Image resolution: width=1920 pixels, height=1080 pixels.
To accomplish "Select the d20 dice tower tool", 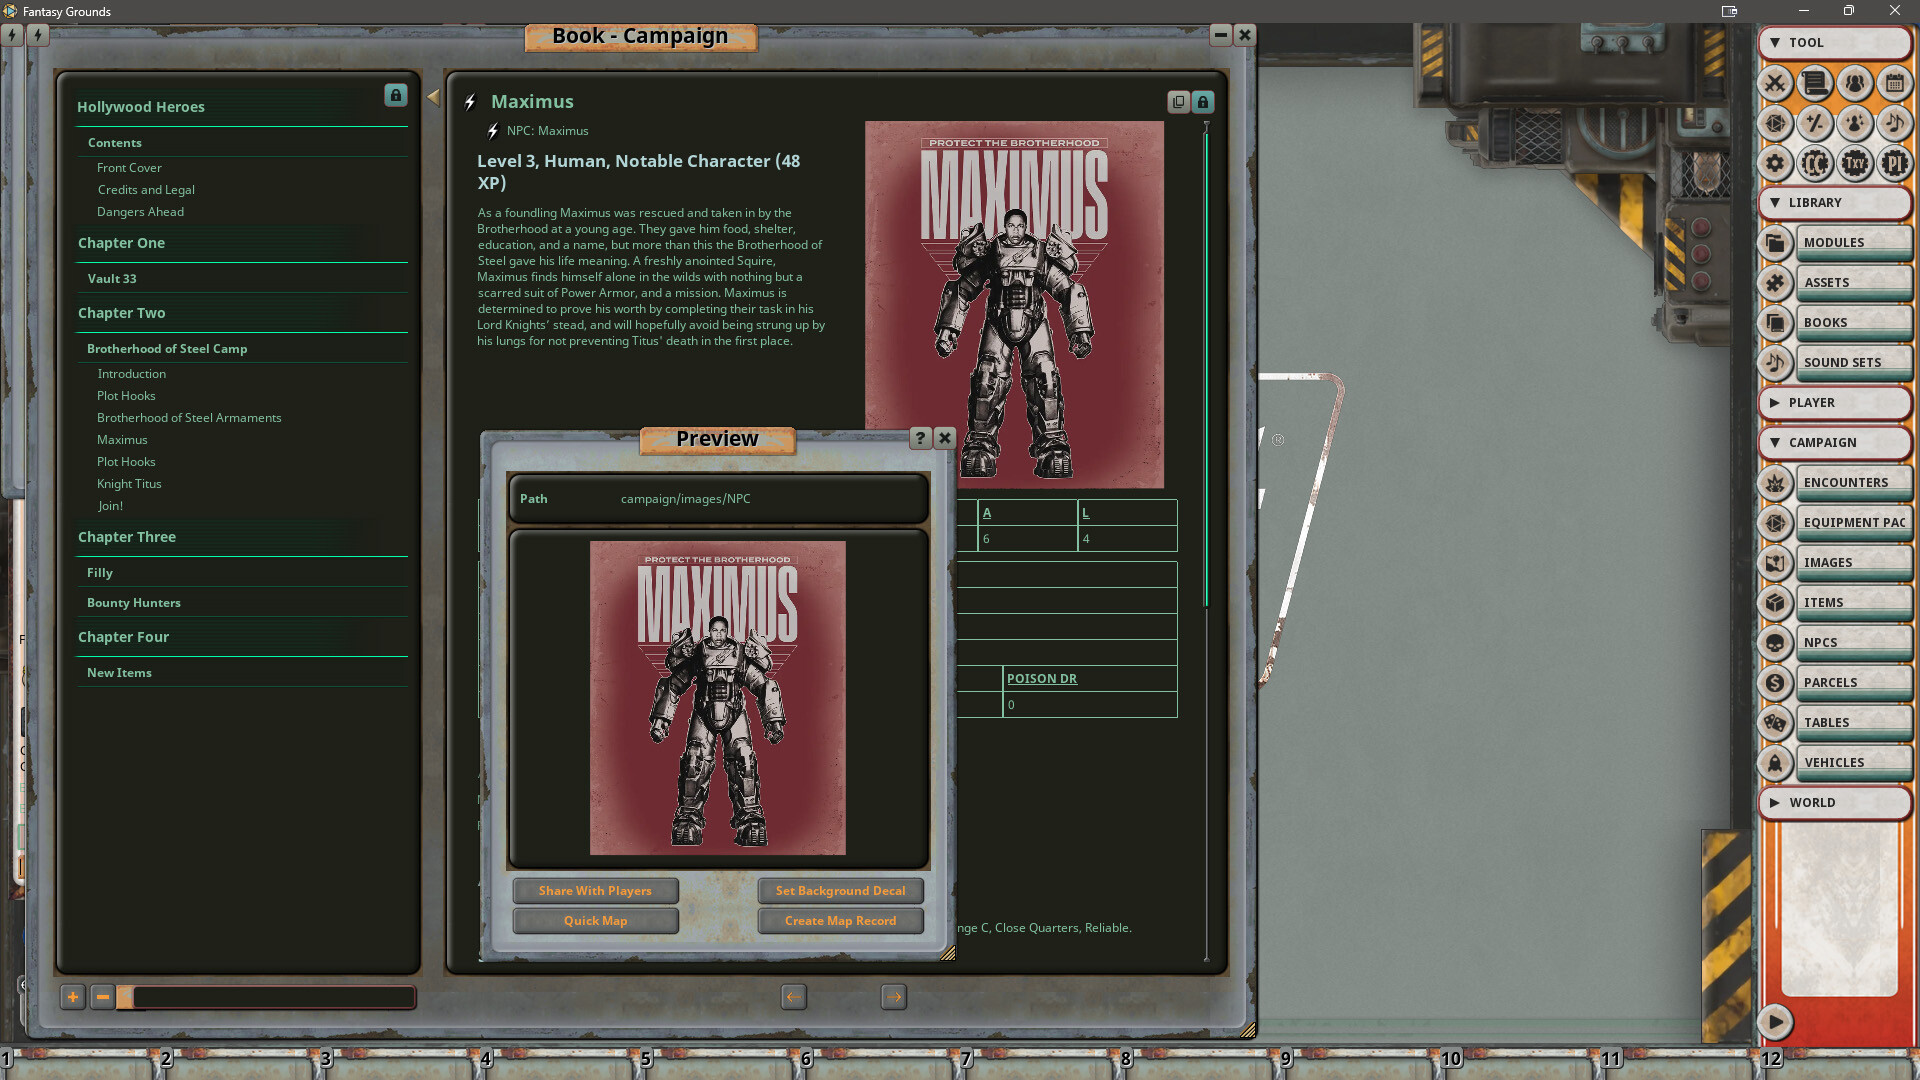I will point(1775,123).
